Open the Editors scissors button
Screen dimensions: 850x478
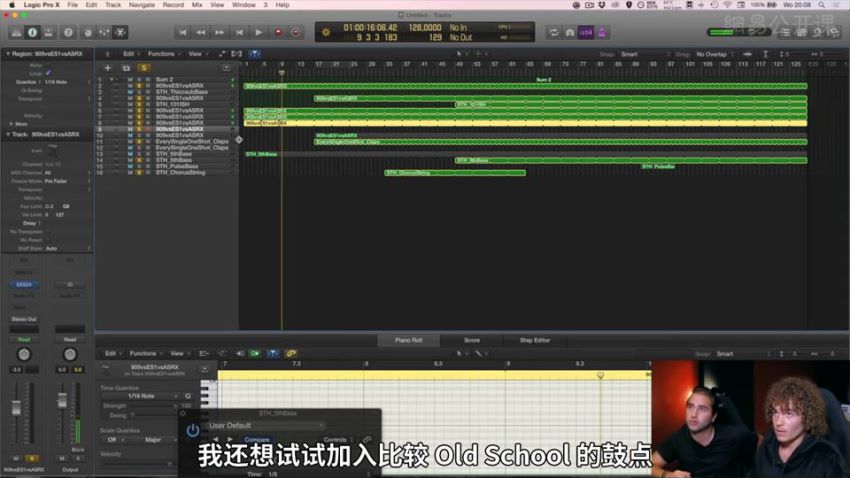coord(120,33)
